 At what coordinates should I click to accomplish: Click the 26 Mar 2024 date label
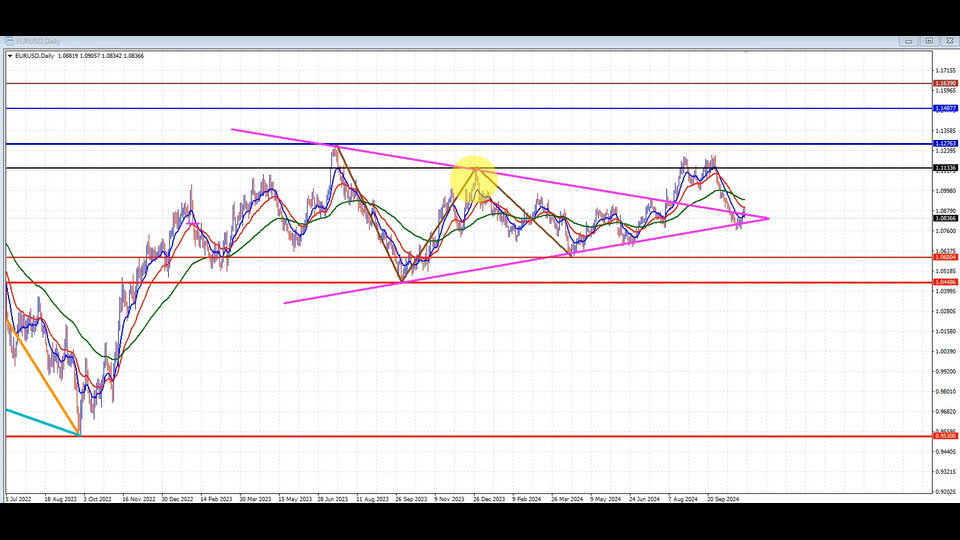pos(567,499)
